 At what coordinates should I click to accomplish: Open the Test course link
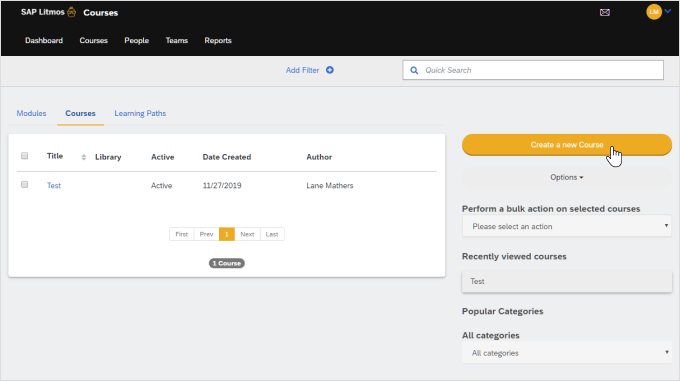point(54,186)
